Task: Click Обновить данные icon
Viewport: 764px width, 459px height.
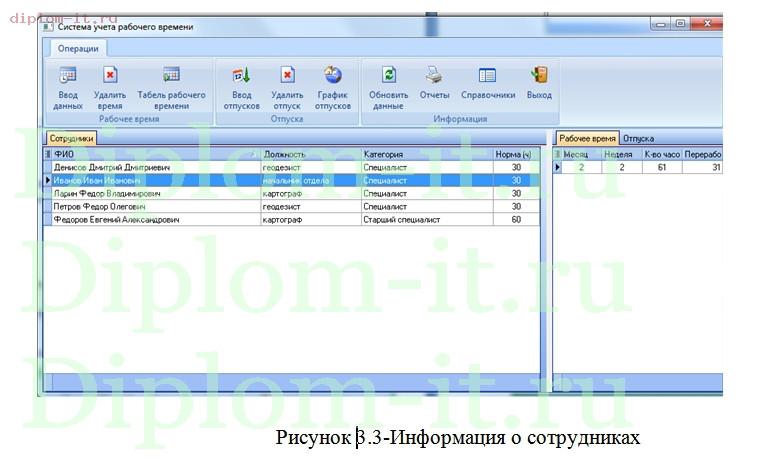Action: (389, 76)
